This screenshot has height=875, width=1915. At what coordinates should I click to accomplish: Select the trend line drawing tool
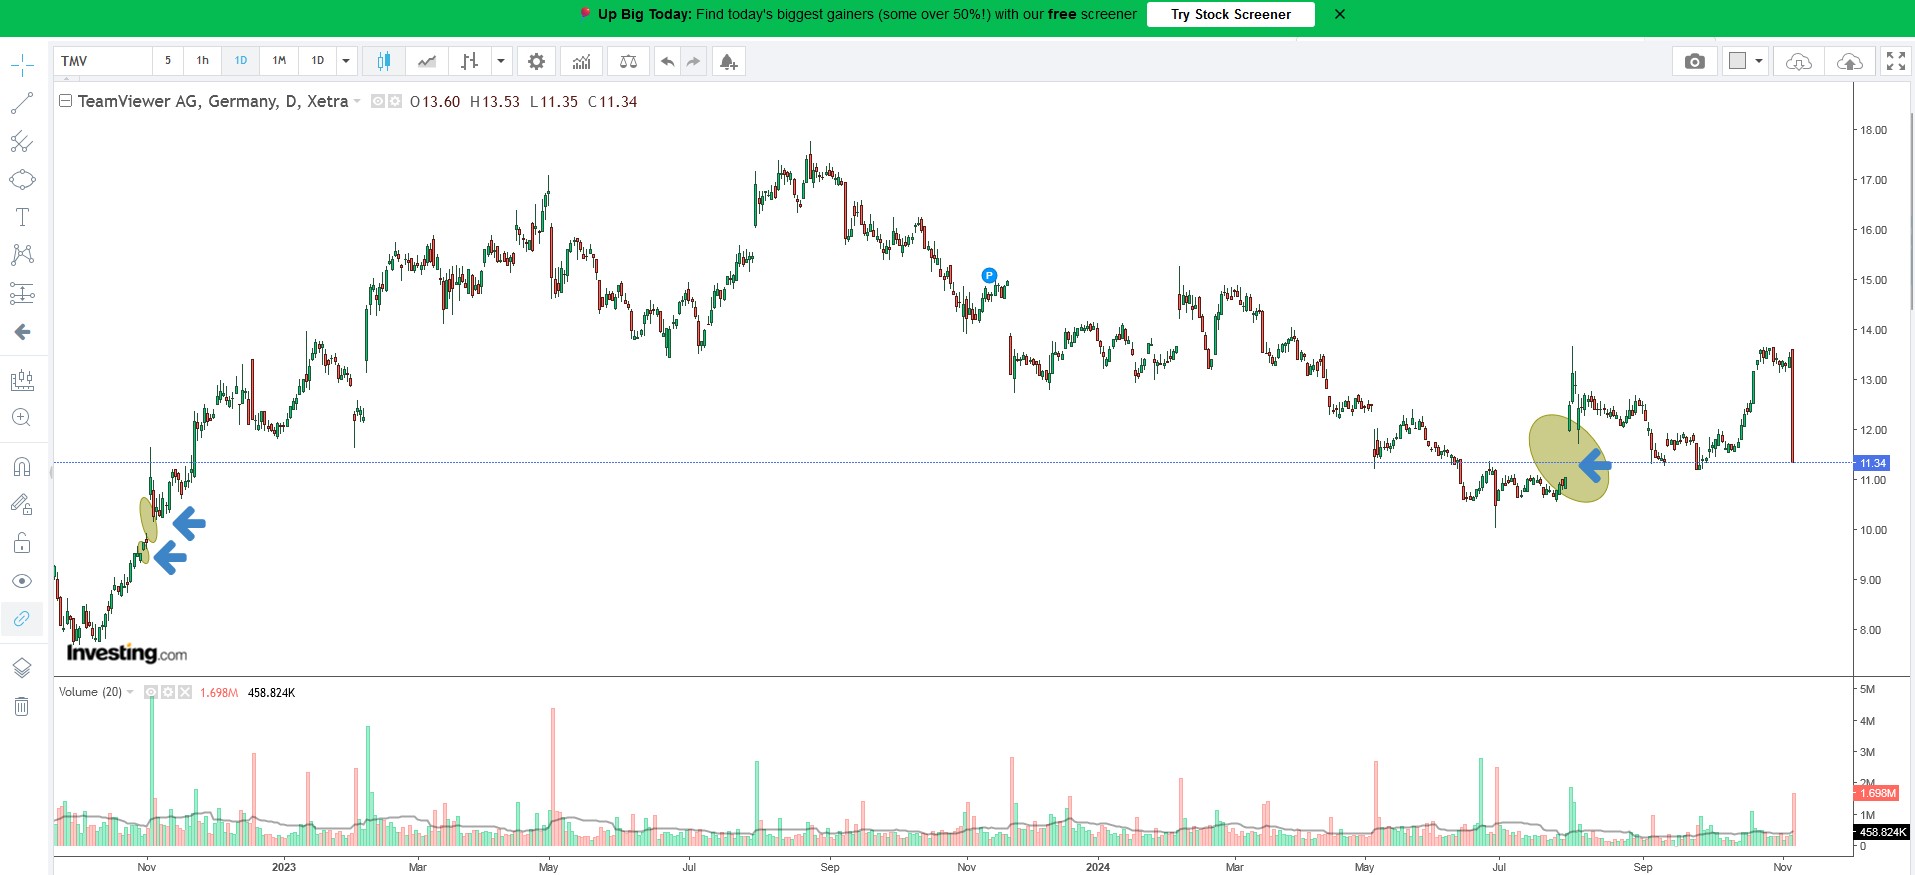click(x=22, y=103)
